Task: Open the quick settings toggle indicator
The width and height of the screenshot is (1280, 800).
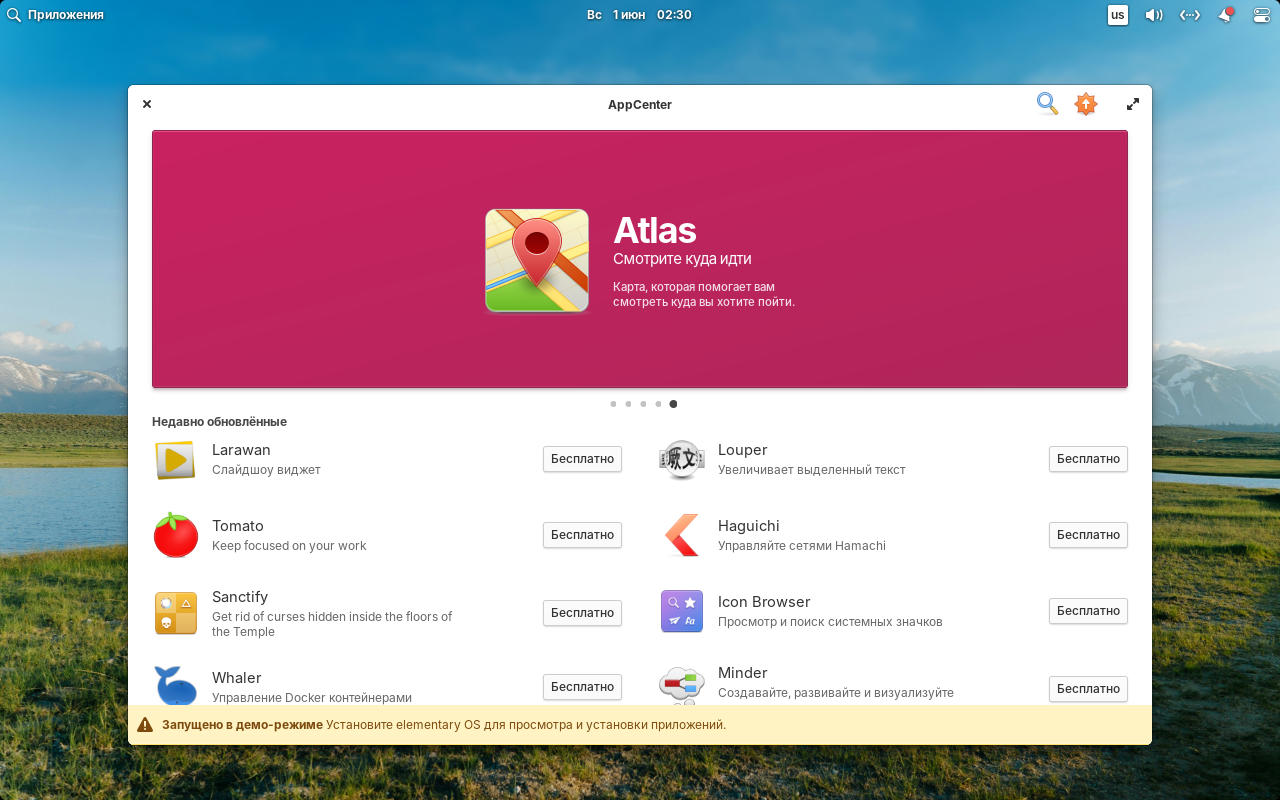Action: click(x=1260, y=15)
